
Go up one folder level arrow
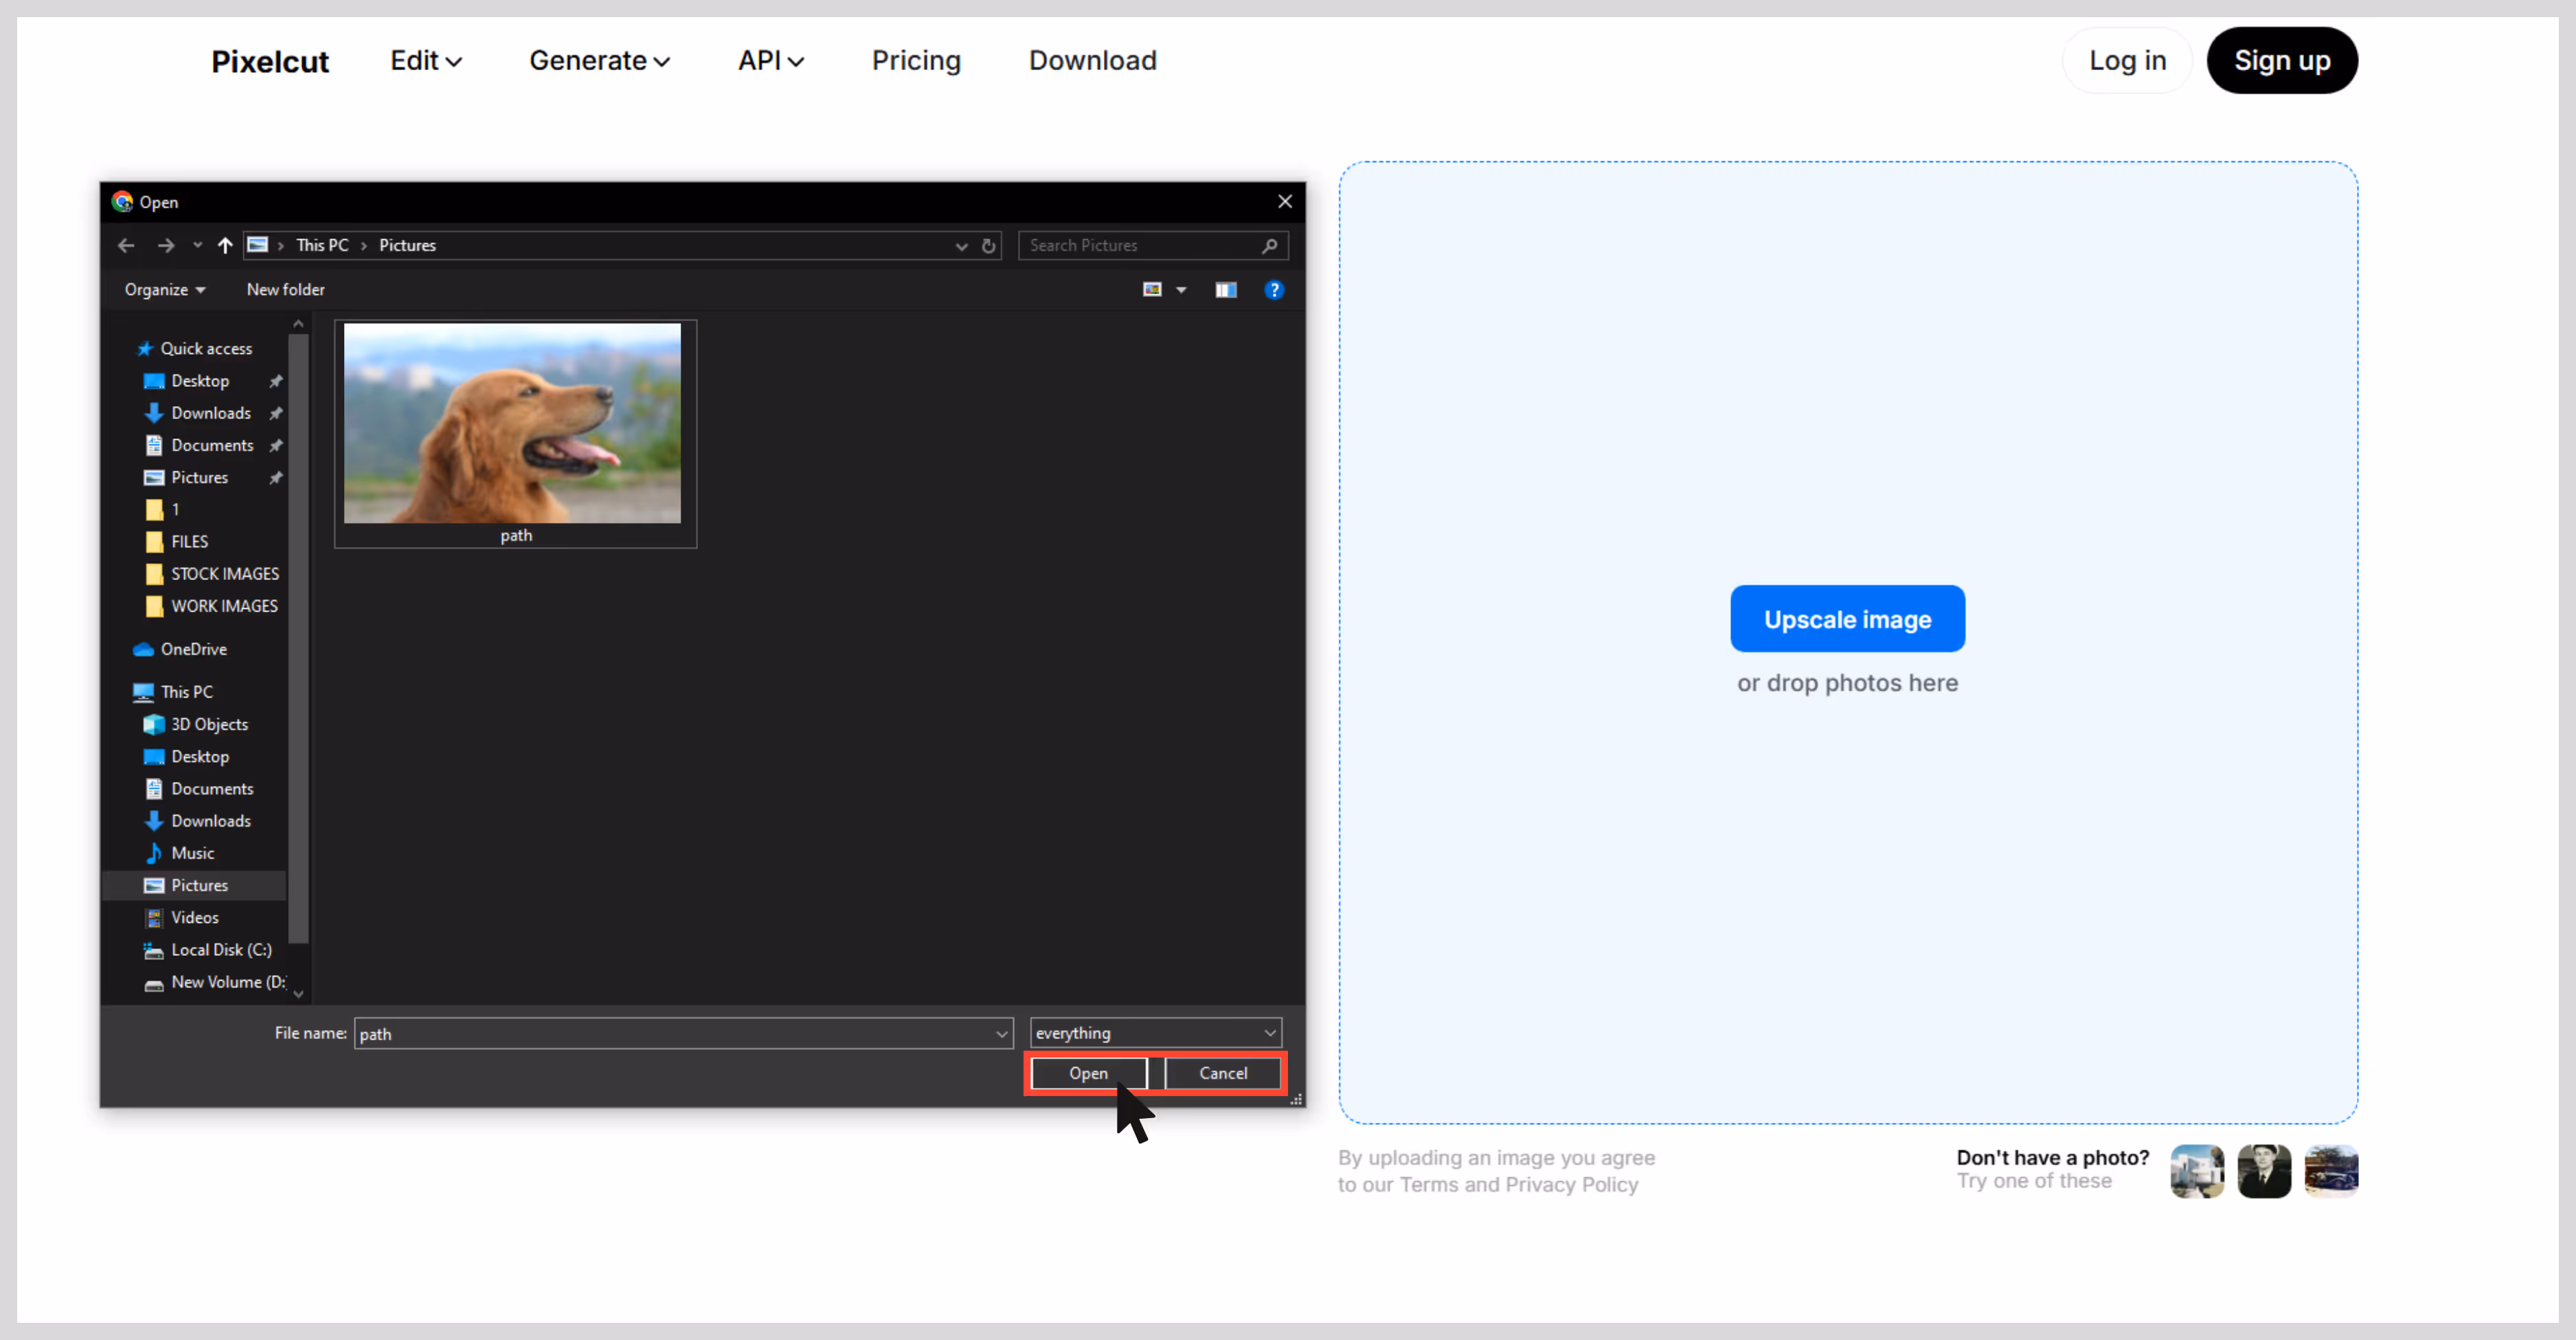(225, 245)
